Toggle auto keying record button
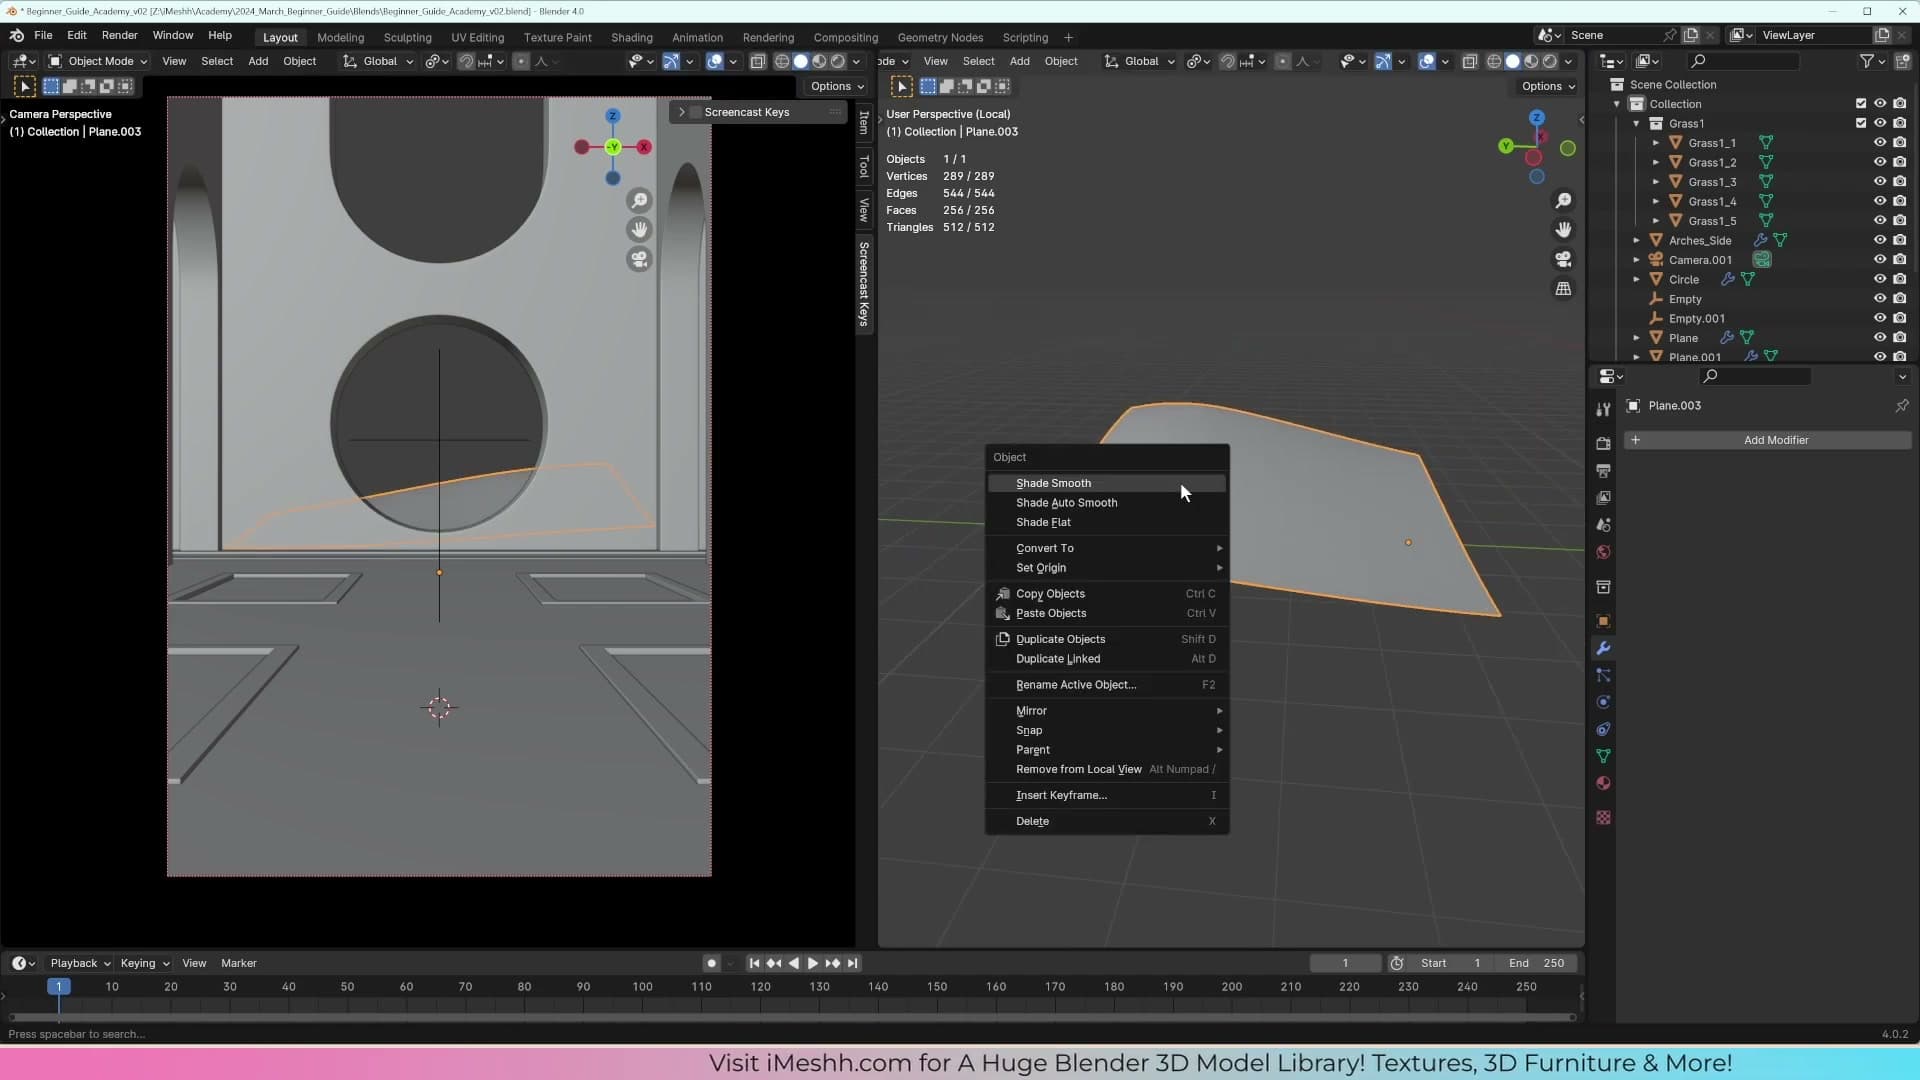 [x=711, y=963]
